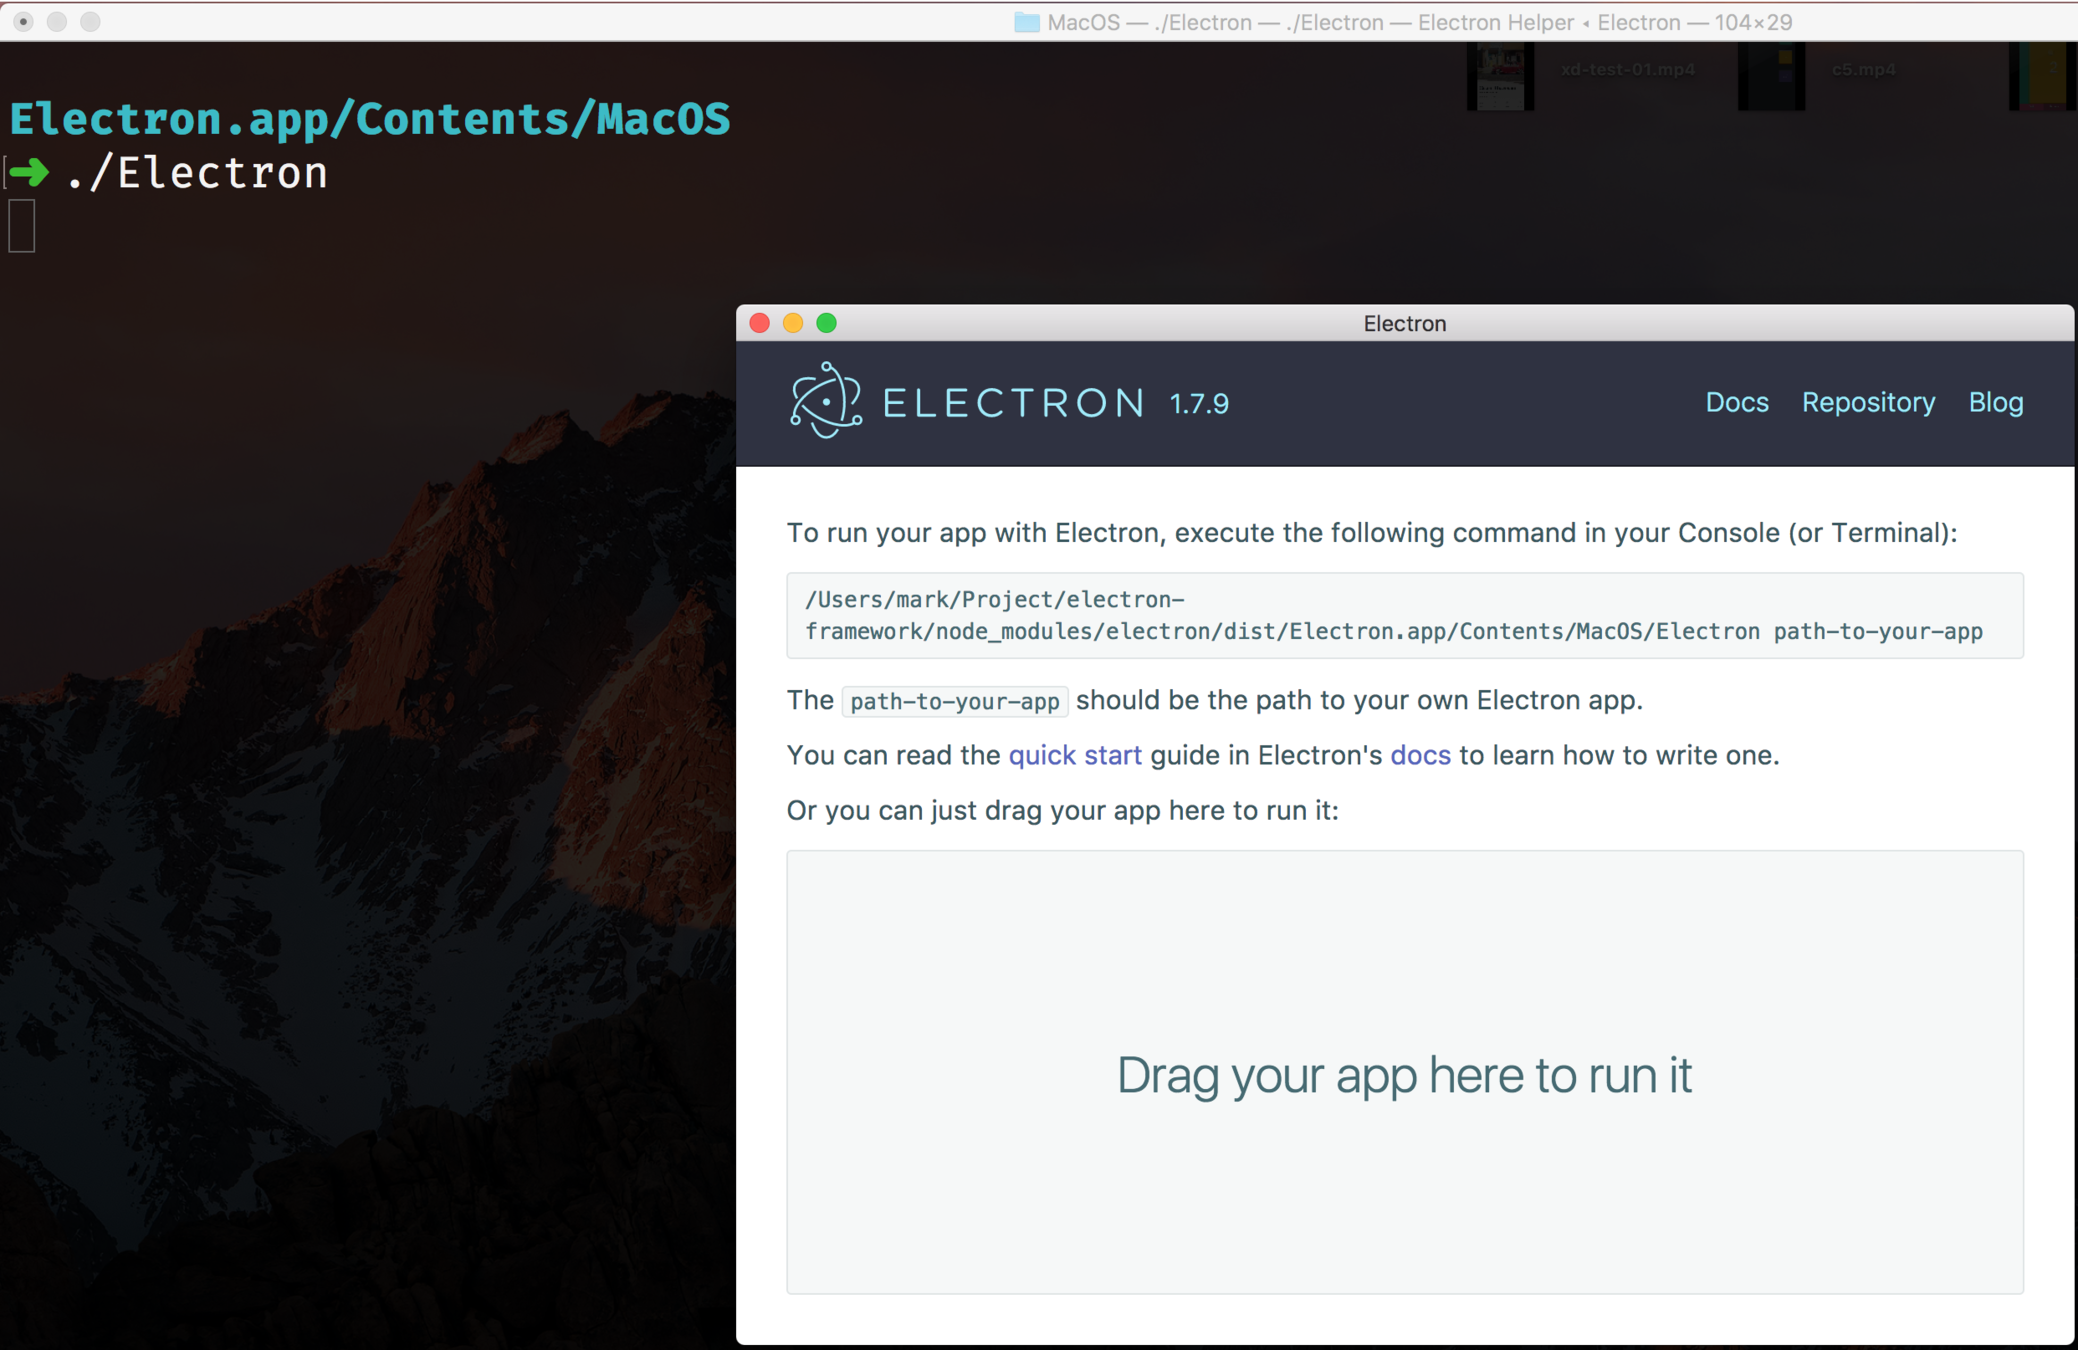
Task: Click the 1.7.9 version label
Action: (1199, 404)
